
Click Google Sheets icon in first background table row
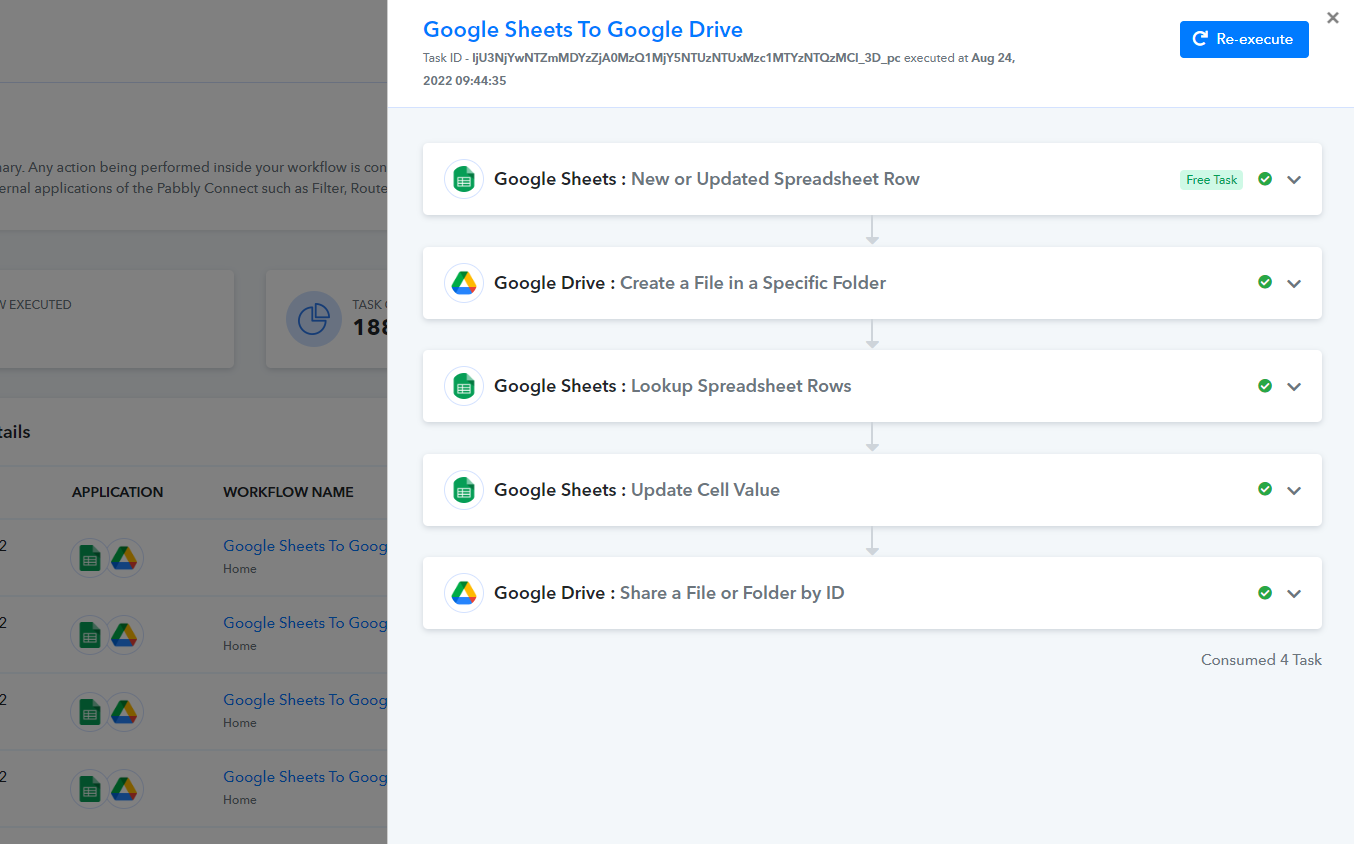click(x=89, y=558)
